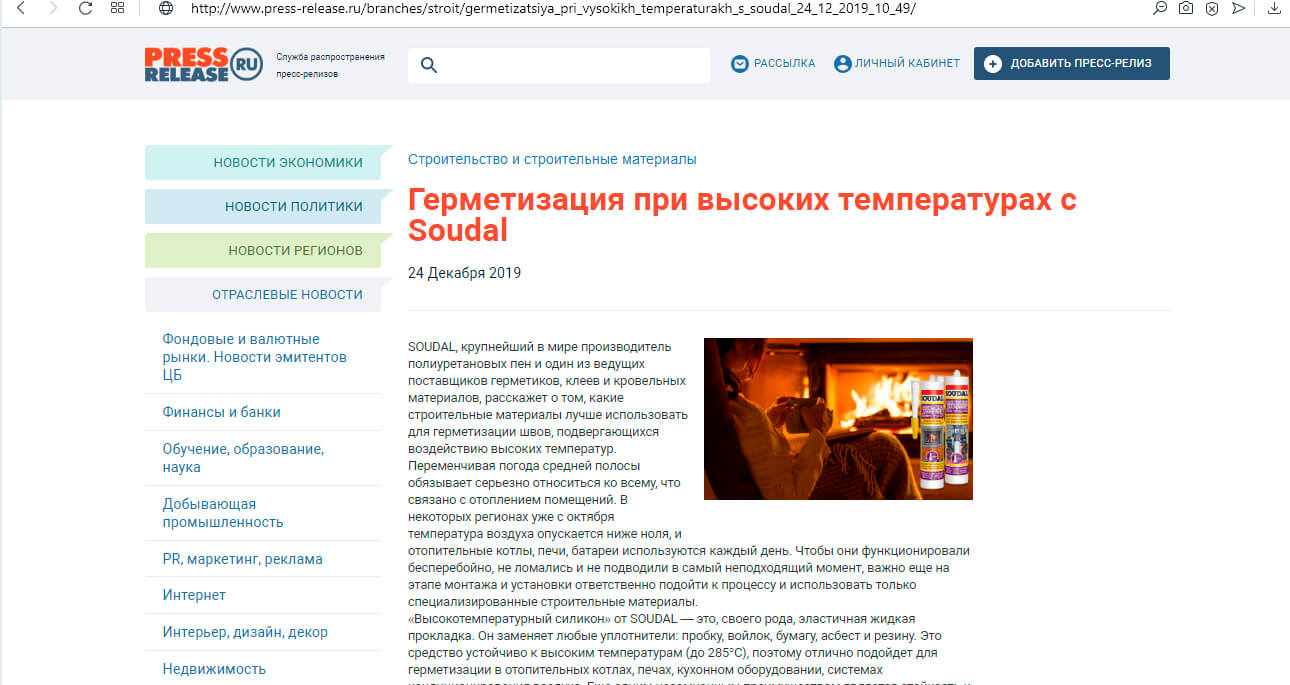This screenshot has width=1290, height=685.
Task: Go forward with the browser forward arrow
Action: (x=53, y=8)
